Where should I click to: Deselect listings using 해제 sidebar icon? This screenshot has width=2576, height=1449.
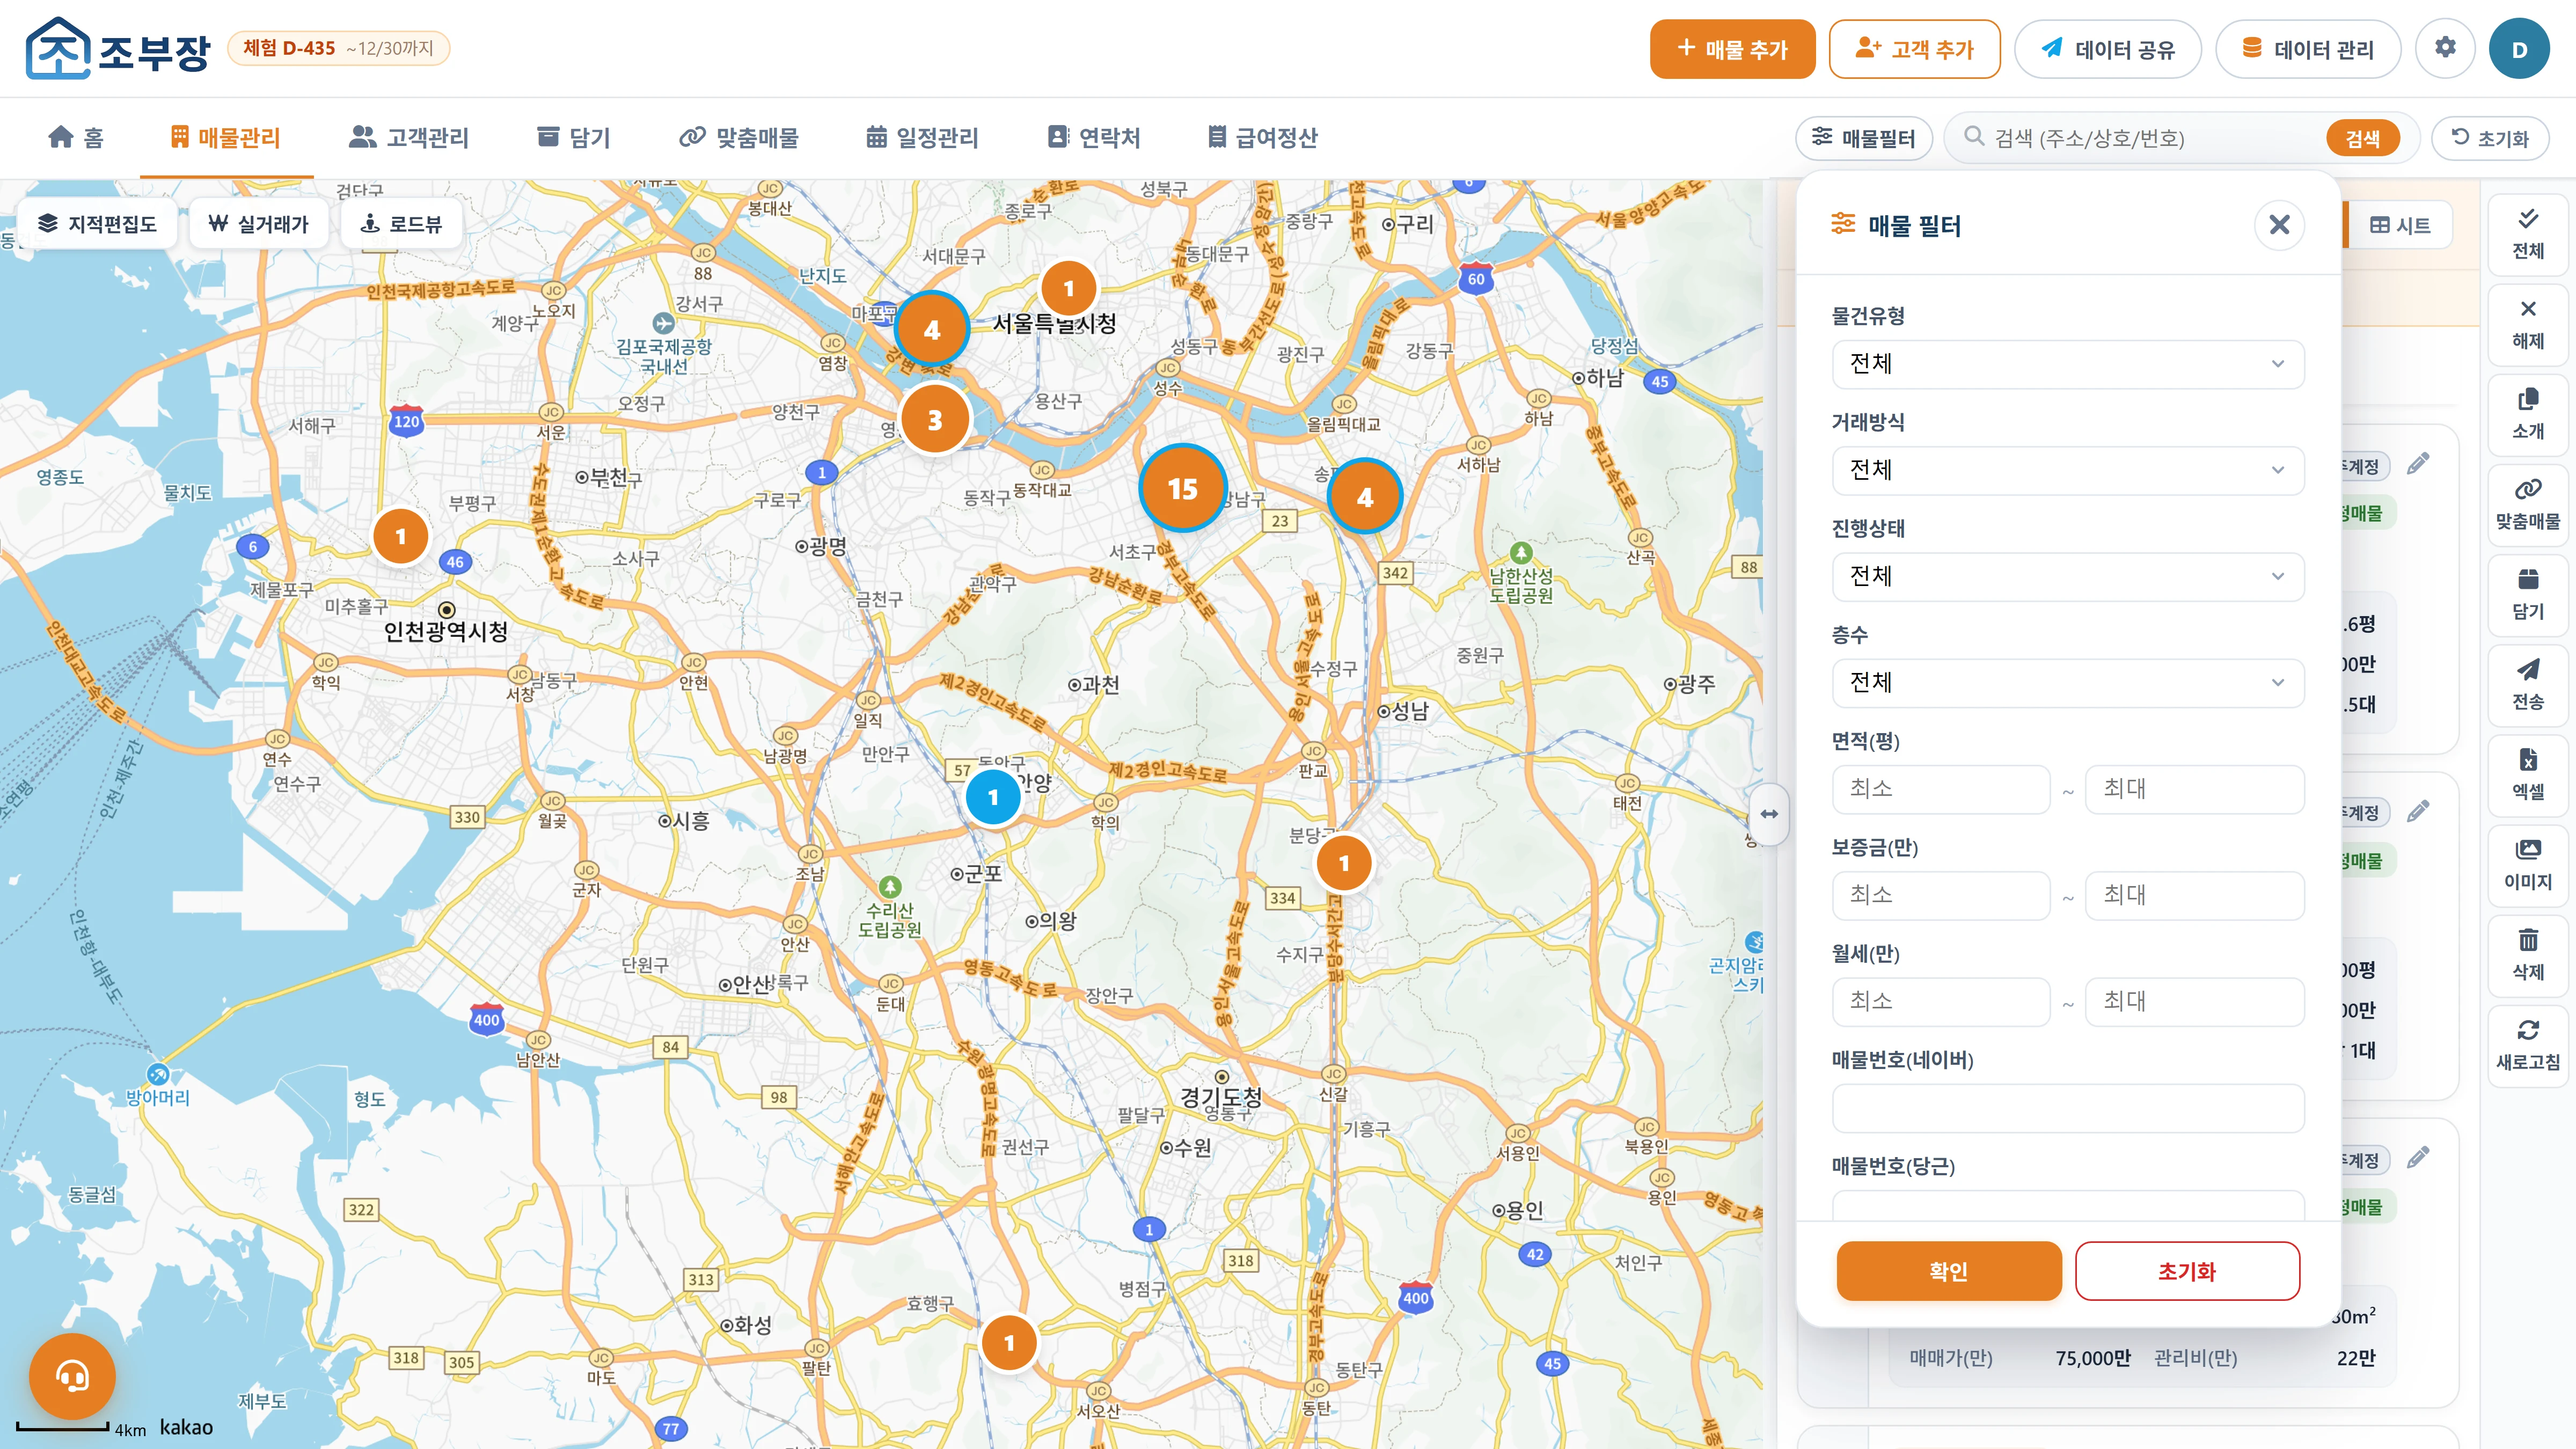(2527, 324)
